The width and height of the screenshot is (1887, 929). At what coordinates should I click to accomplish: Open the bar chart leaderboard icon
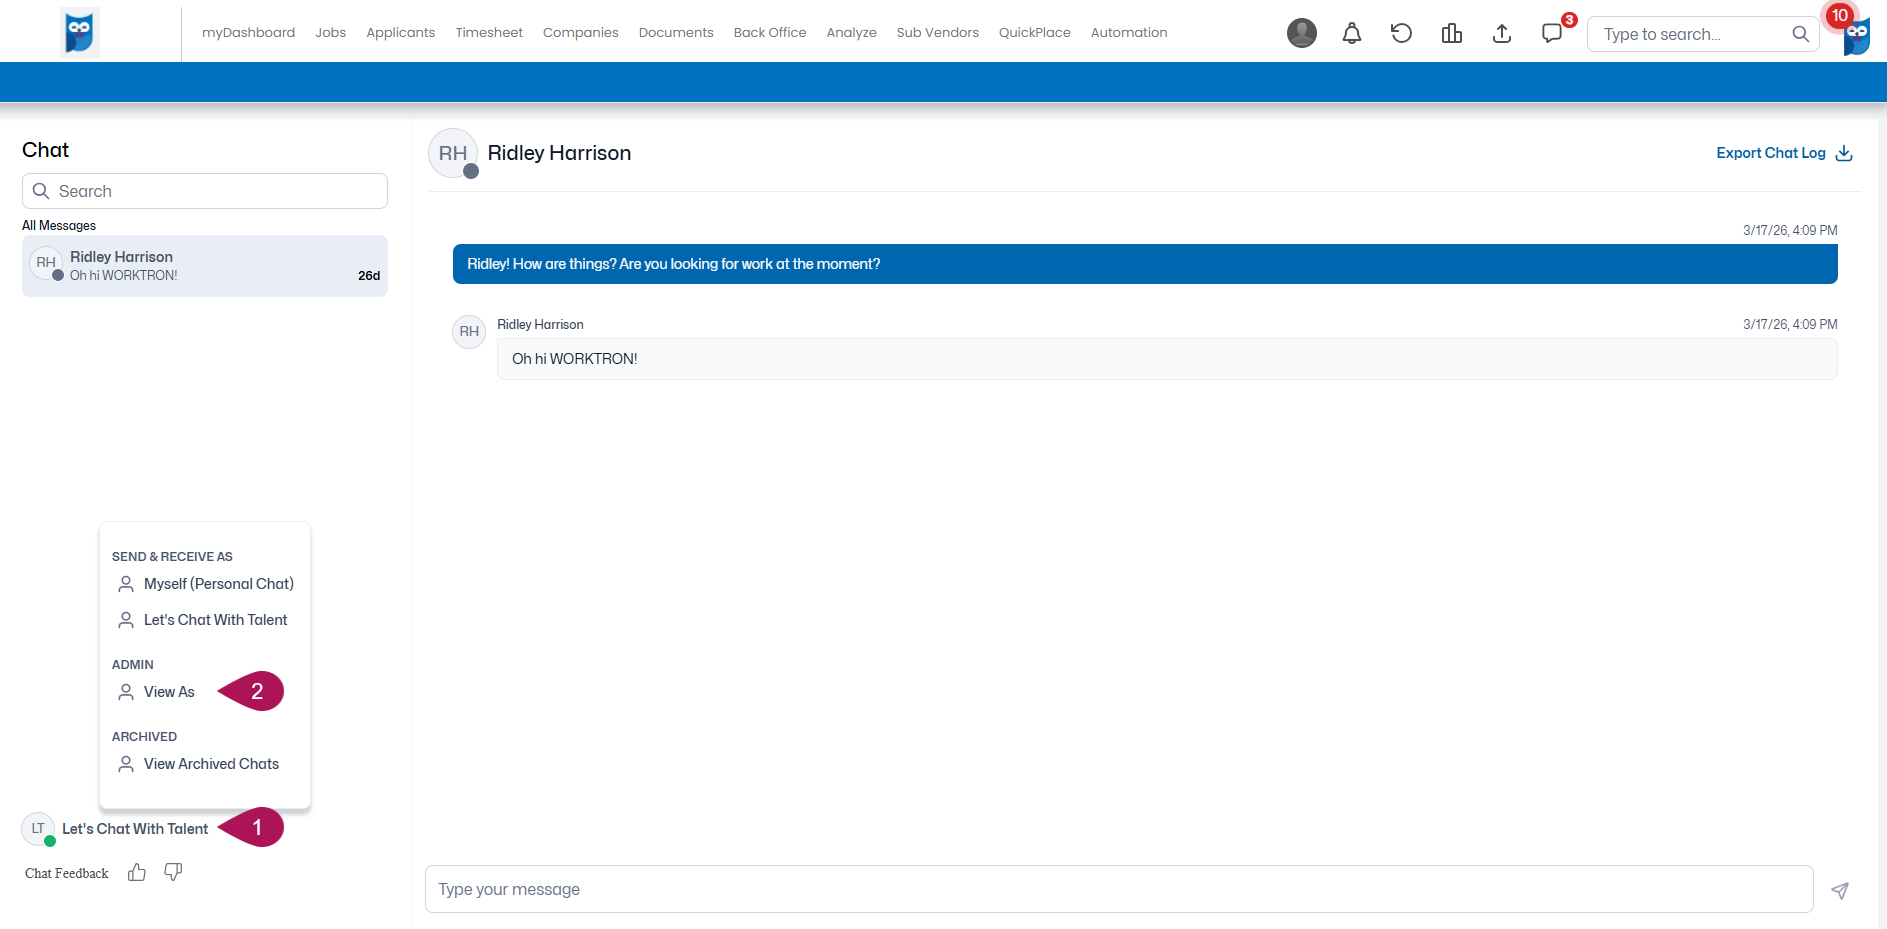coord(1451,33)
